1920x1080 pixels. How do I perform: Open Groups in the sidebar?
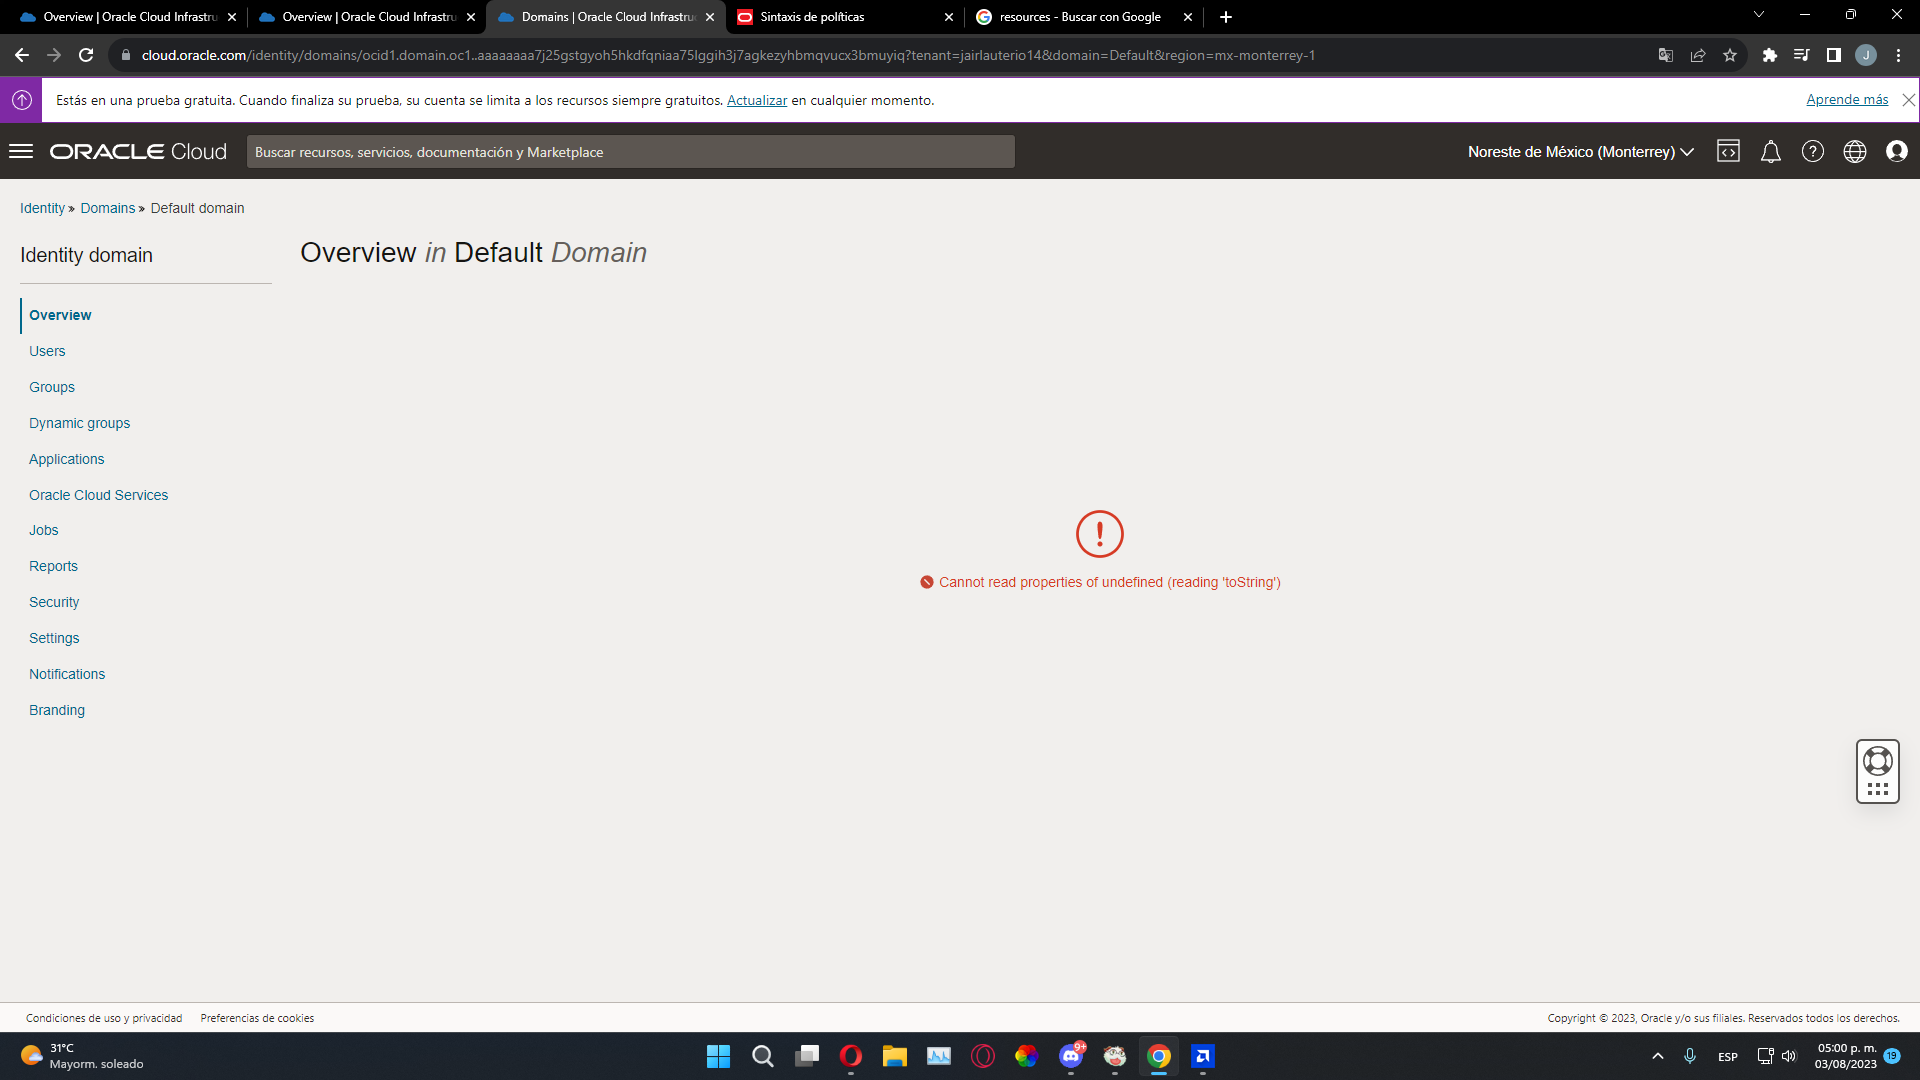click(x=52, y=387)
